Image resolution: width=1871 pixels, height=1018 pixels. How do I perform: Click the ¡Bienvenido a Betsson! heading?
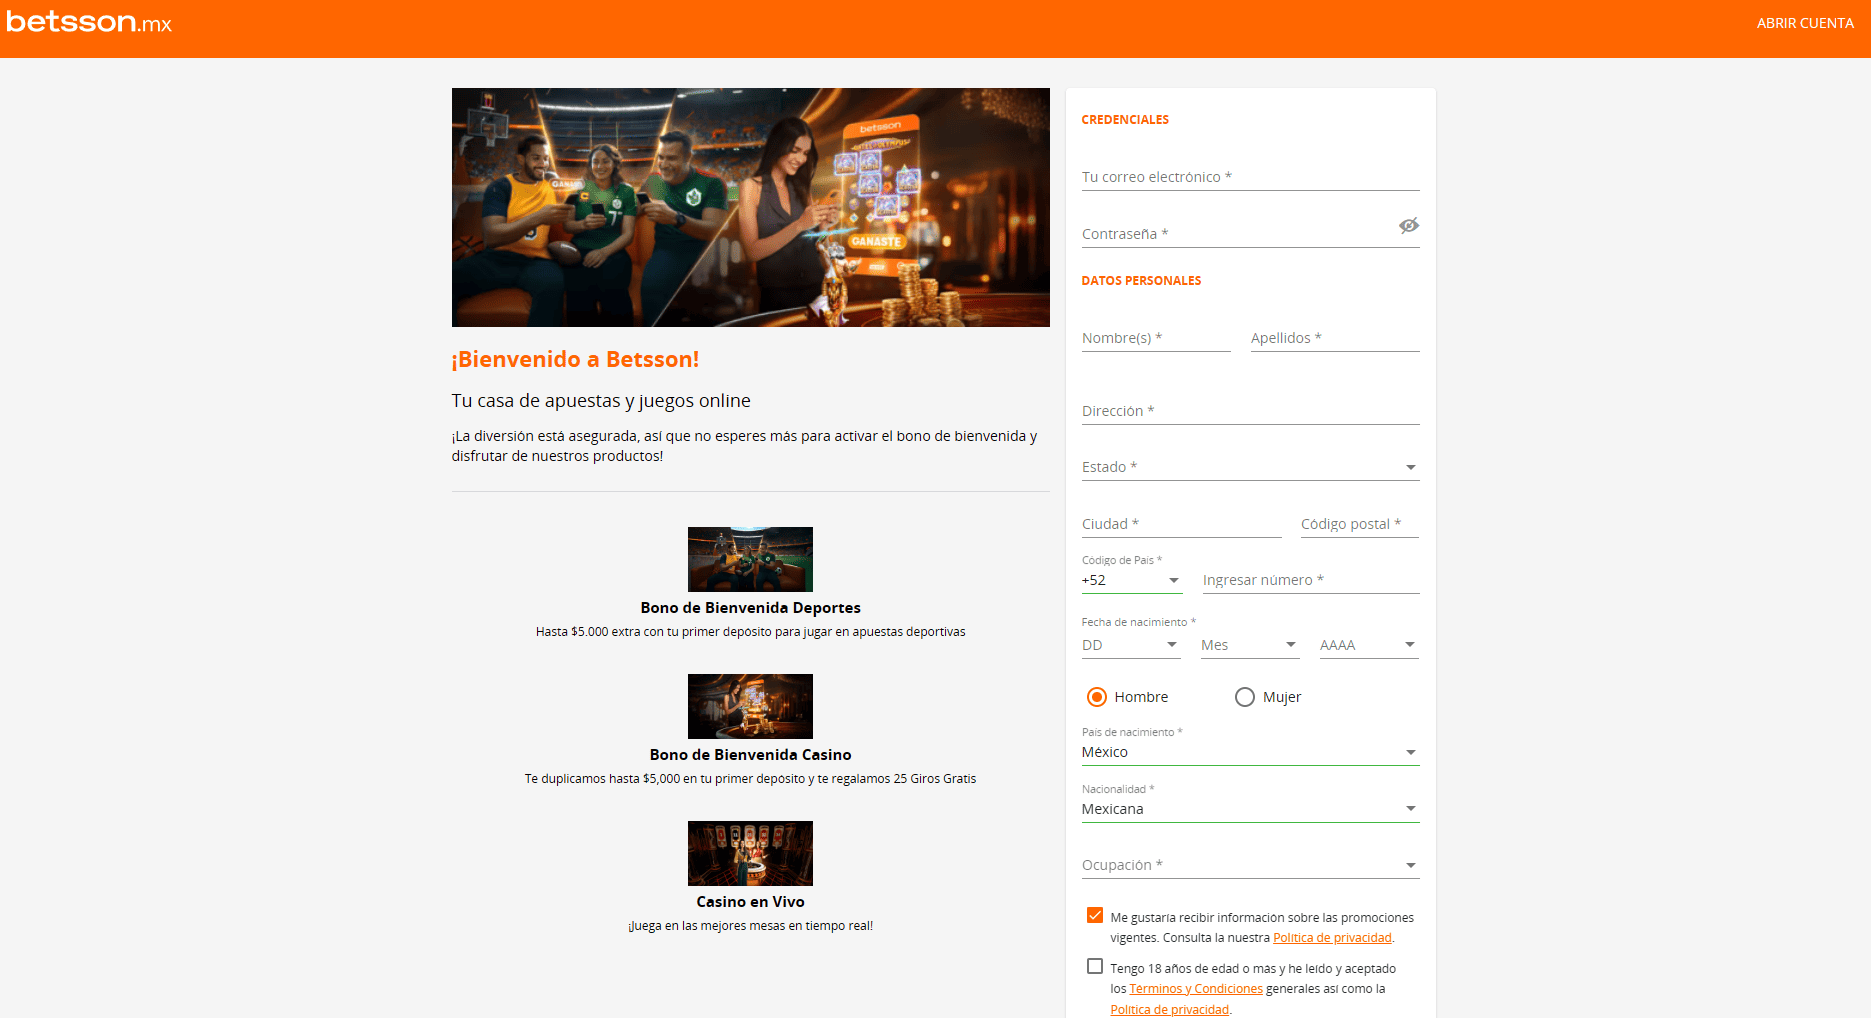coord(575,360)
